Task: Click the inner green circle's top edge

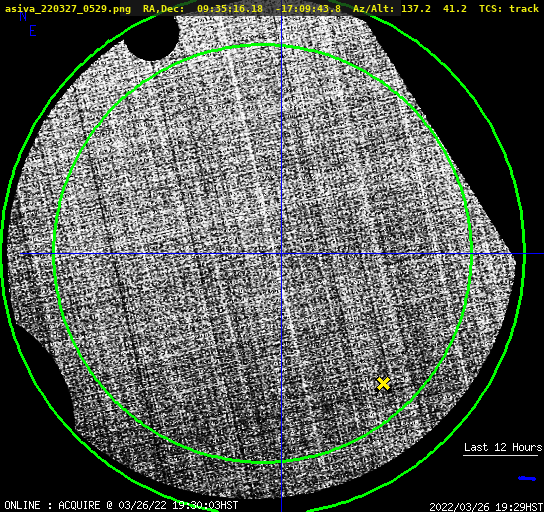Action: tap(263, 45)
